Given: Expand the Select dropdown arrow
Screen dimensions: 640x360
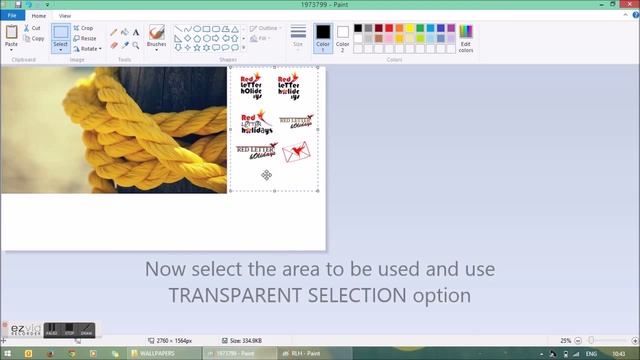Looking at the screenshot, I should (x=60, y=50).
